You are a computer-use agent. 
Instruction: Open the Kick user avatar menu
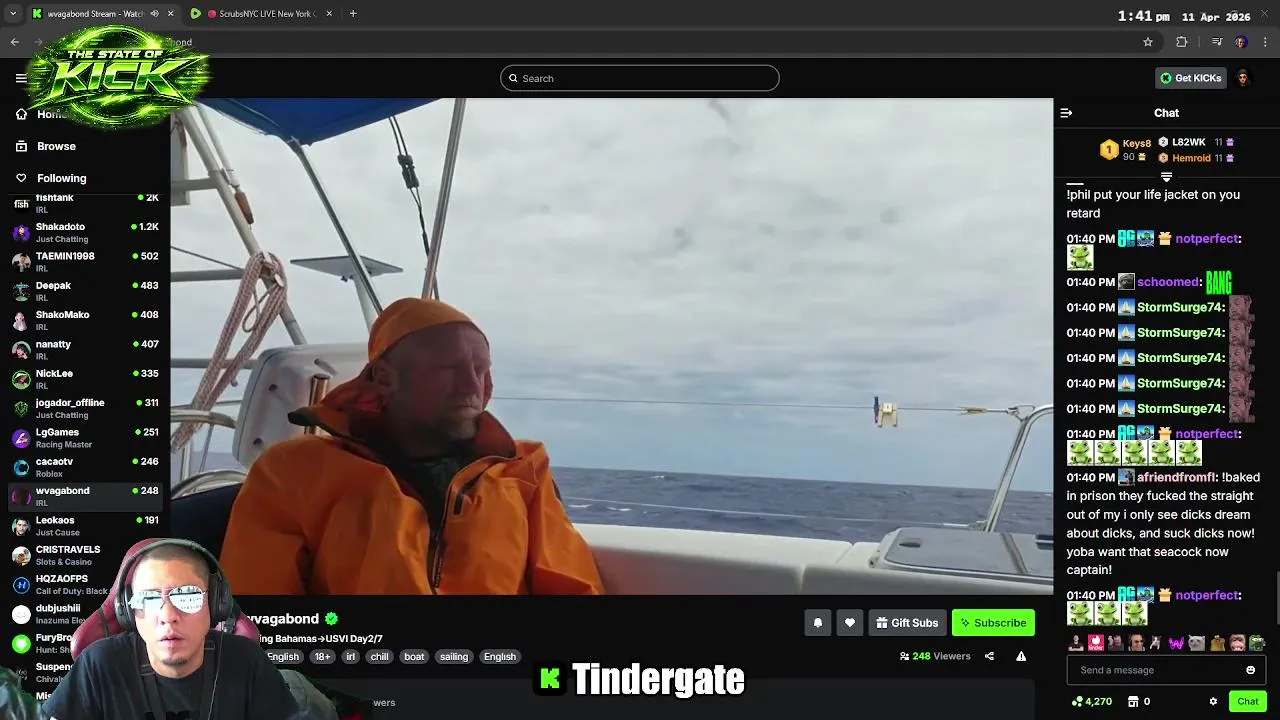click(x=1243, y=78)
